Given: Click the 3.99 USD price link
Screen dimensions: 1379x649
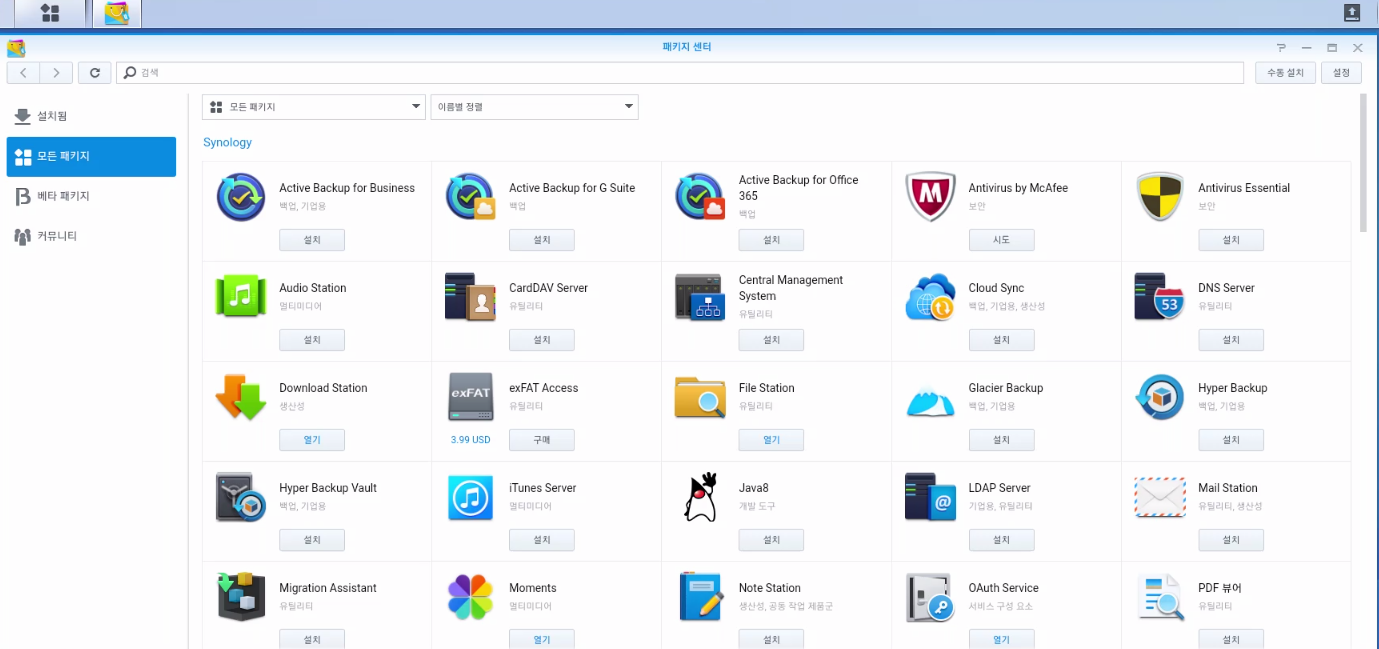Looking at the screenshot, I should (x=470, y=440).
